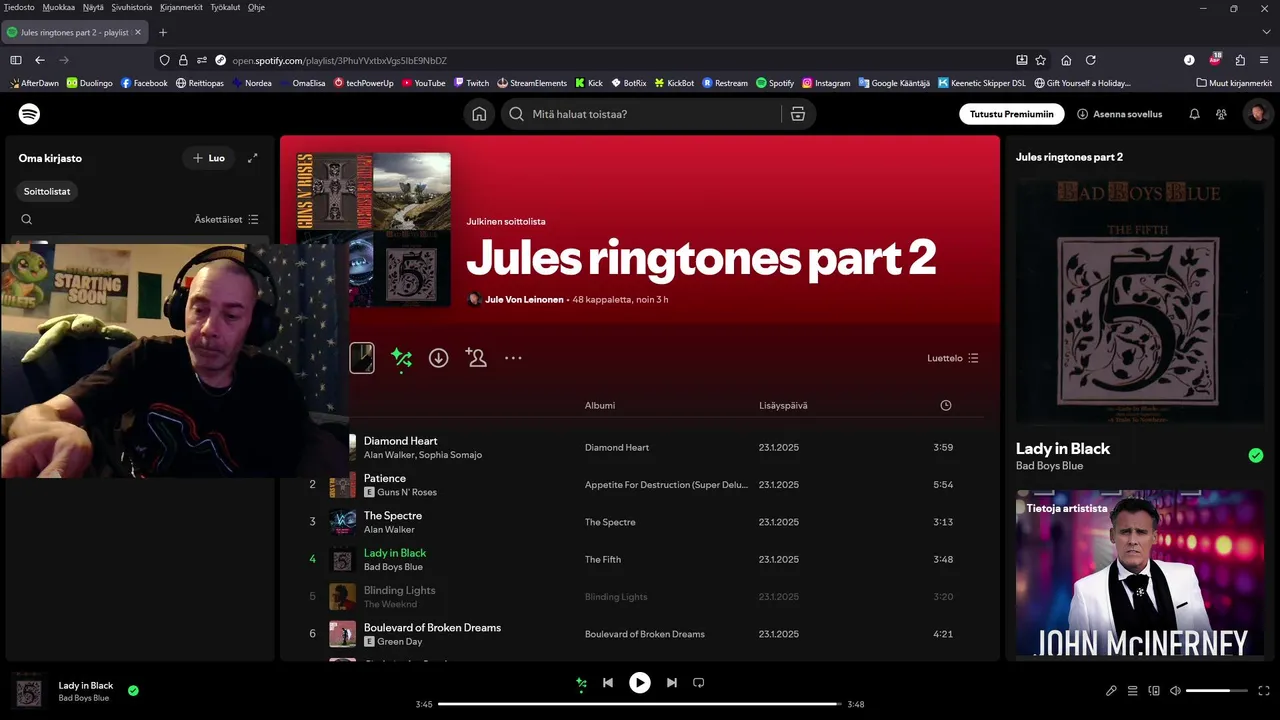Search within the library using magnifier icon

(x=27, y=219)
